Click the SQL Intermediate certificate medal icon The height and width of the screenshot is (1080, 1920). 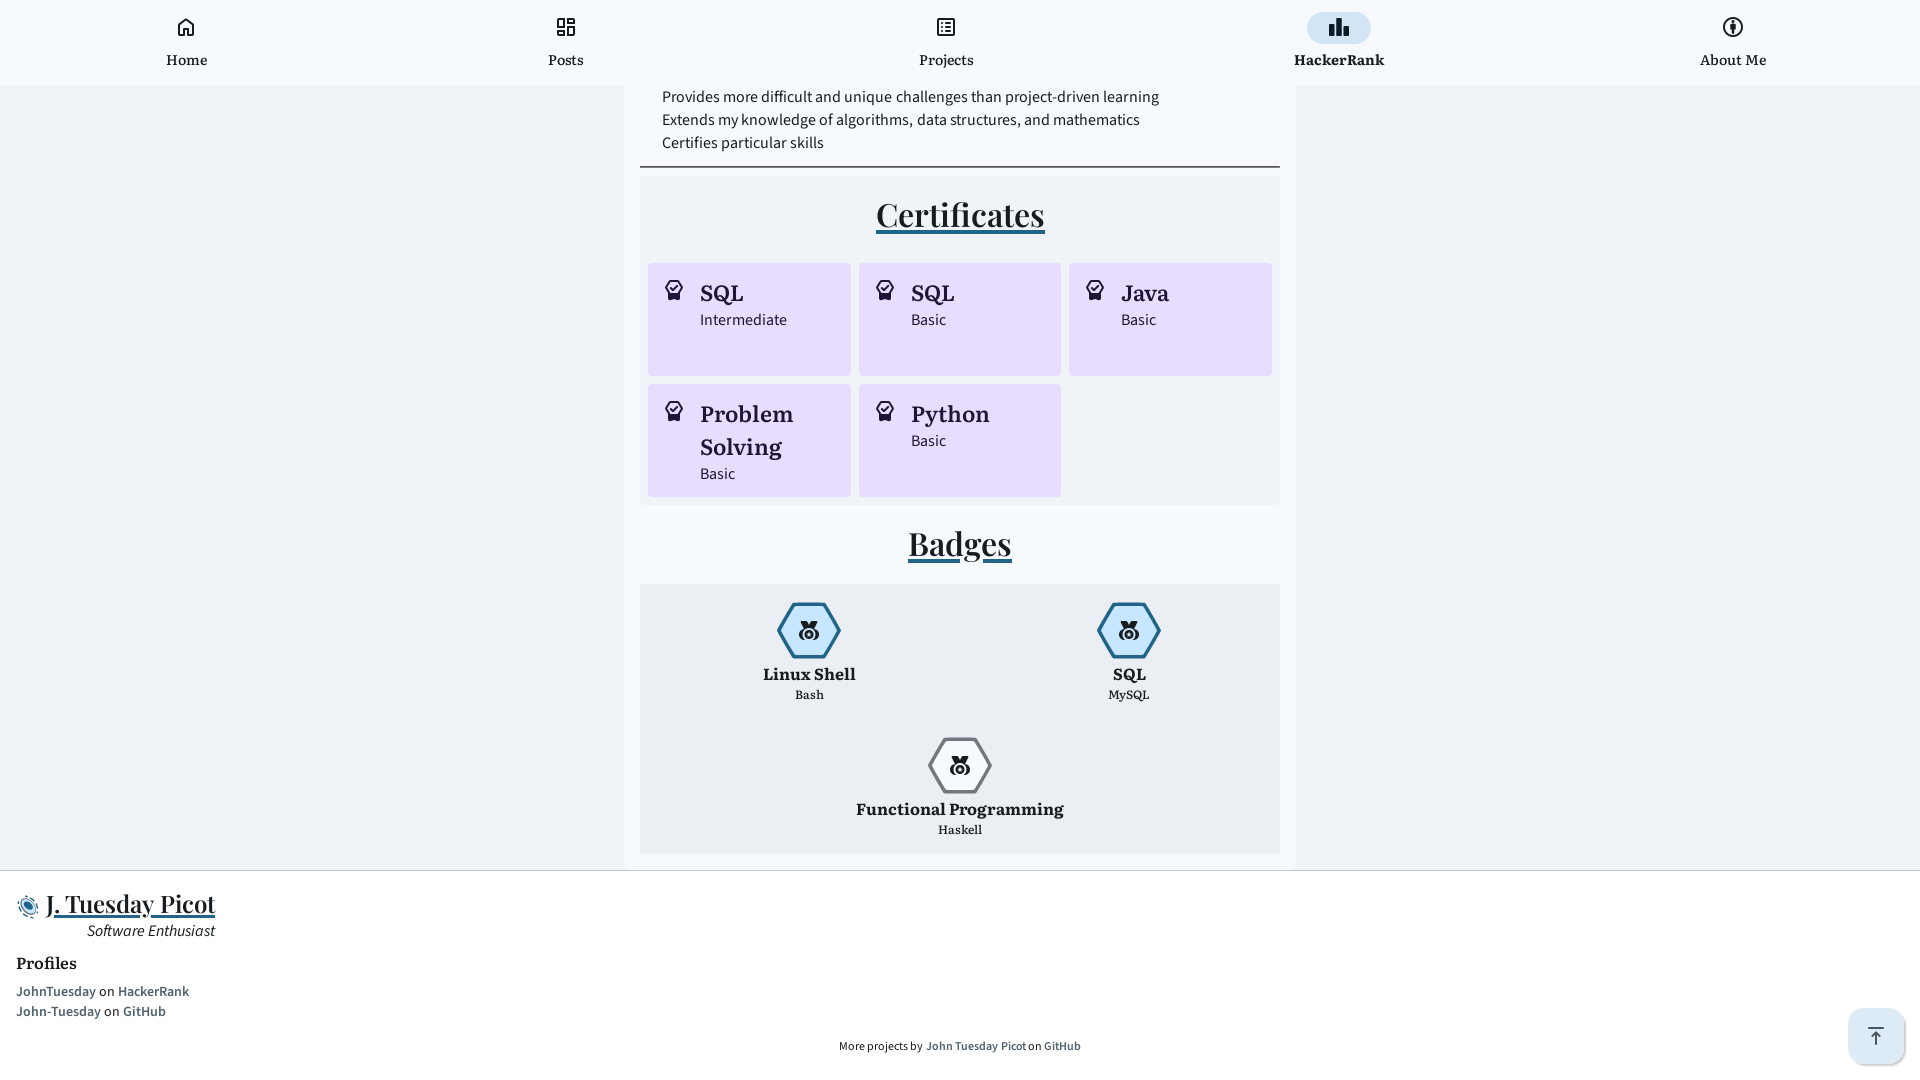point(674,290)
